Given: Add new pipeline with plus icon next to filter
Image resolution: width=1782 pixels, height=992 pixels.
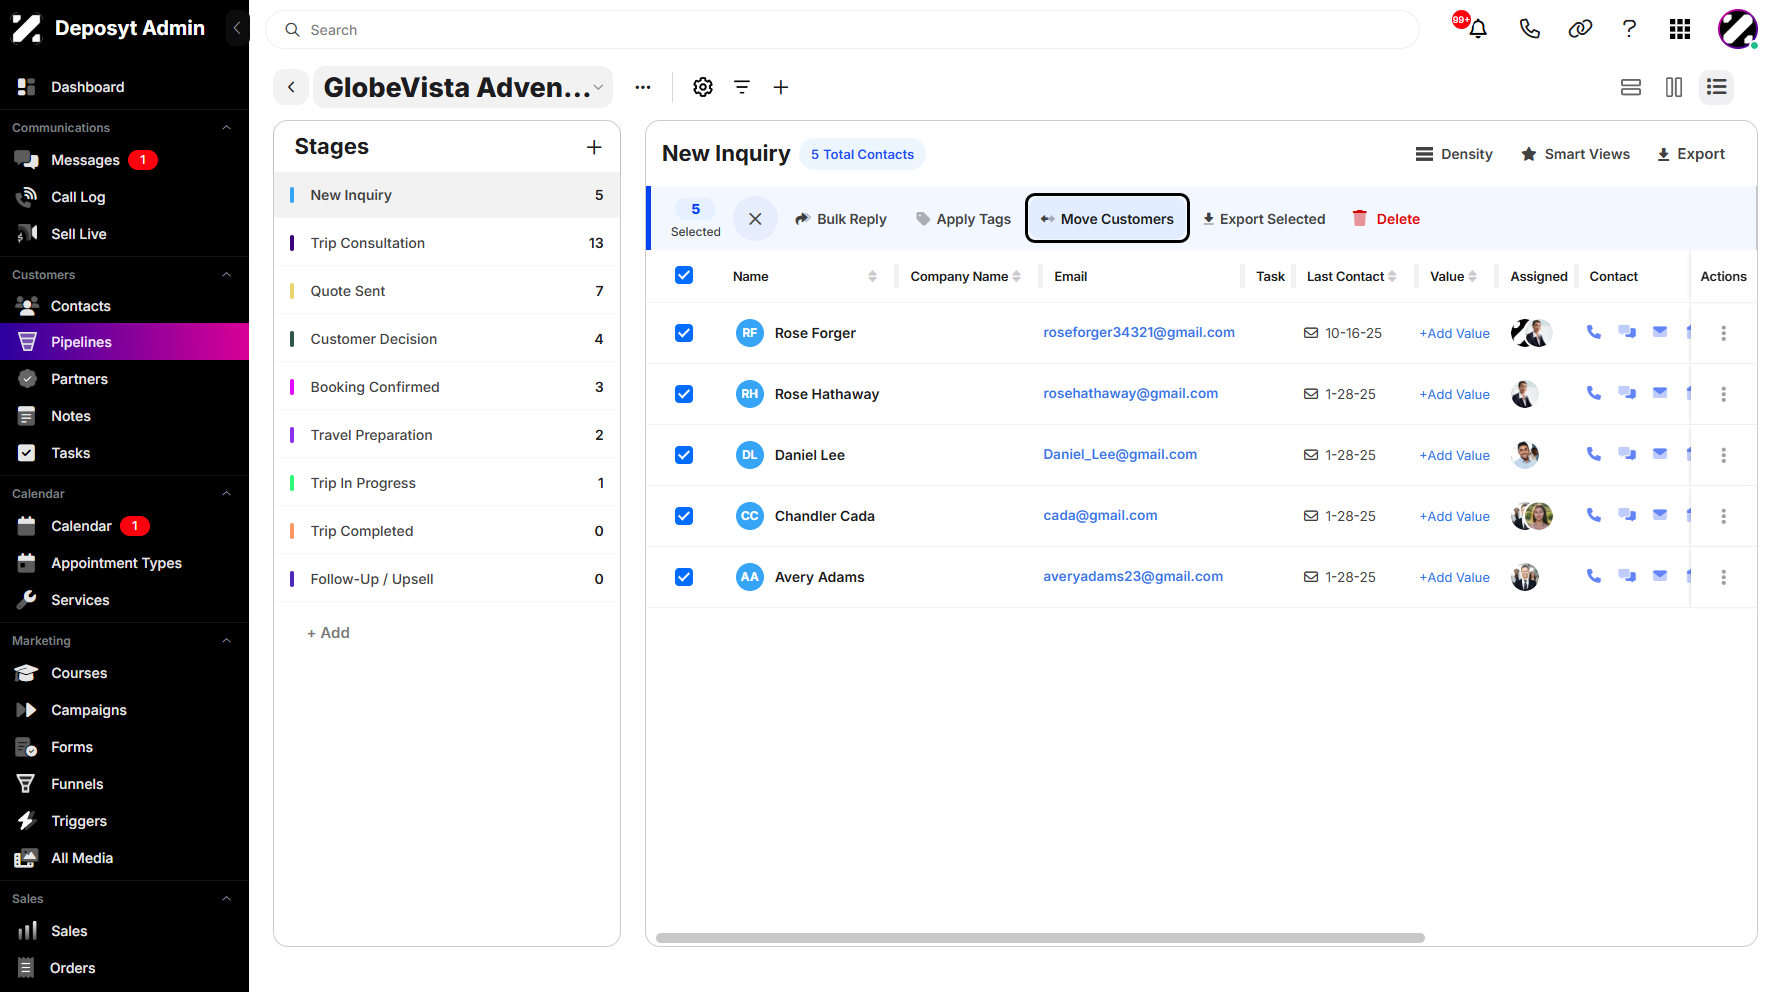Looking at the screenshot, I should point(781,87).
